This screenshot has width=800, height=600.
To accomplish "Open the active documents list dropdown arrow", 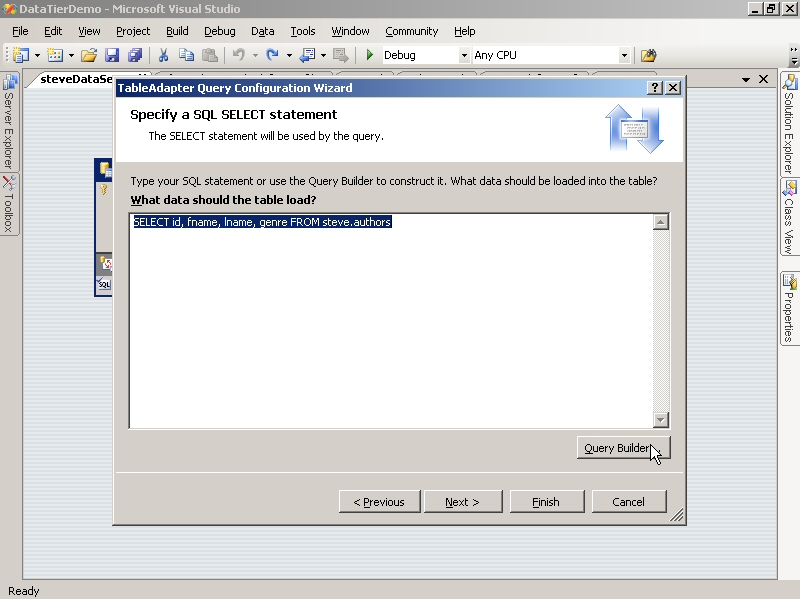I will click(x=746, y=80).
